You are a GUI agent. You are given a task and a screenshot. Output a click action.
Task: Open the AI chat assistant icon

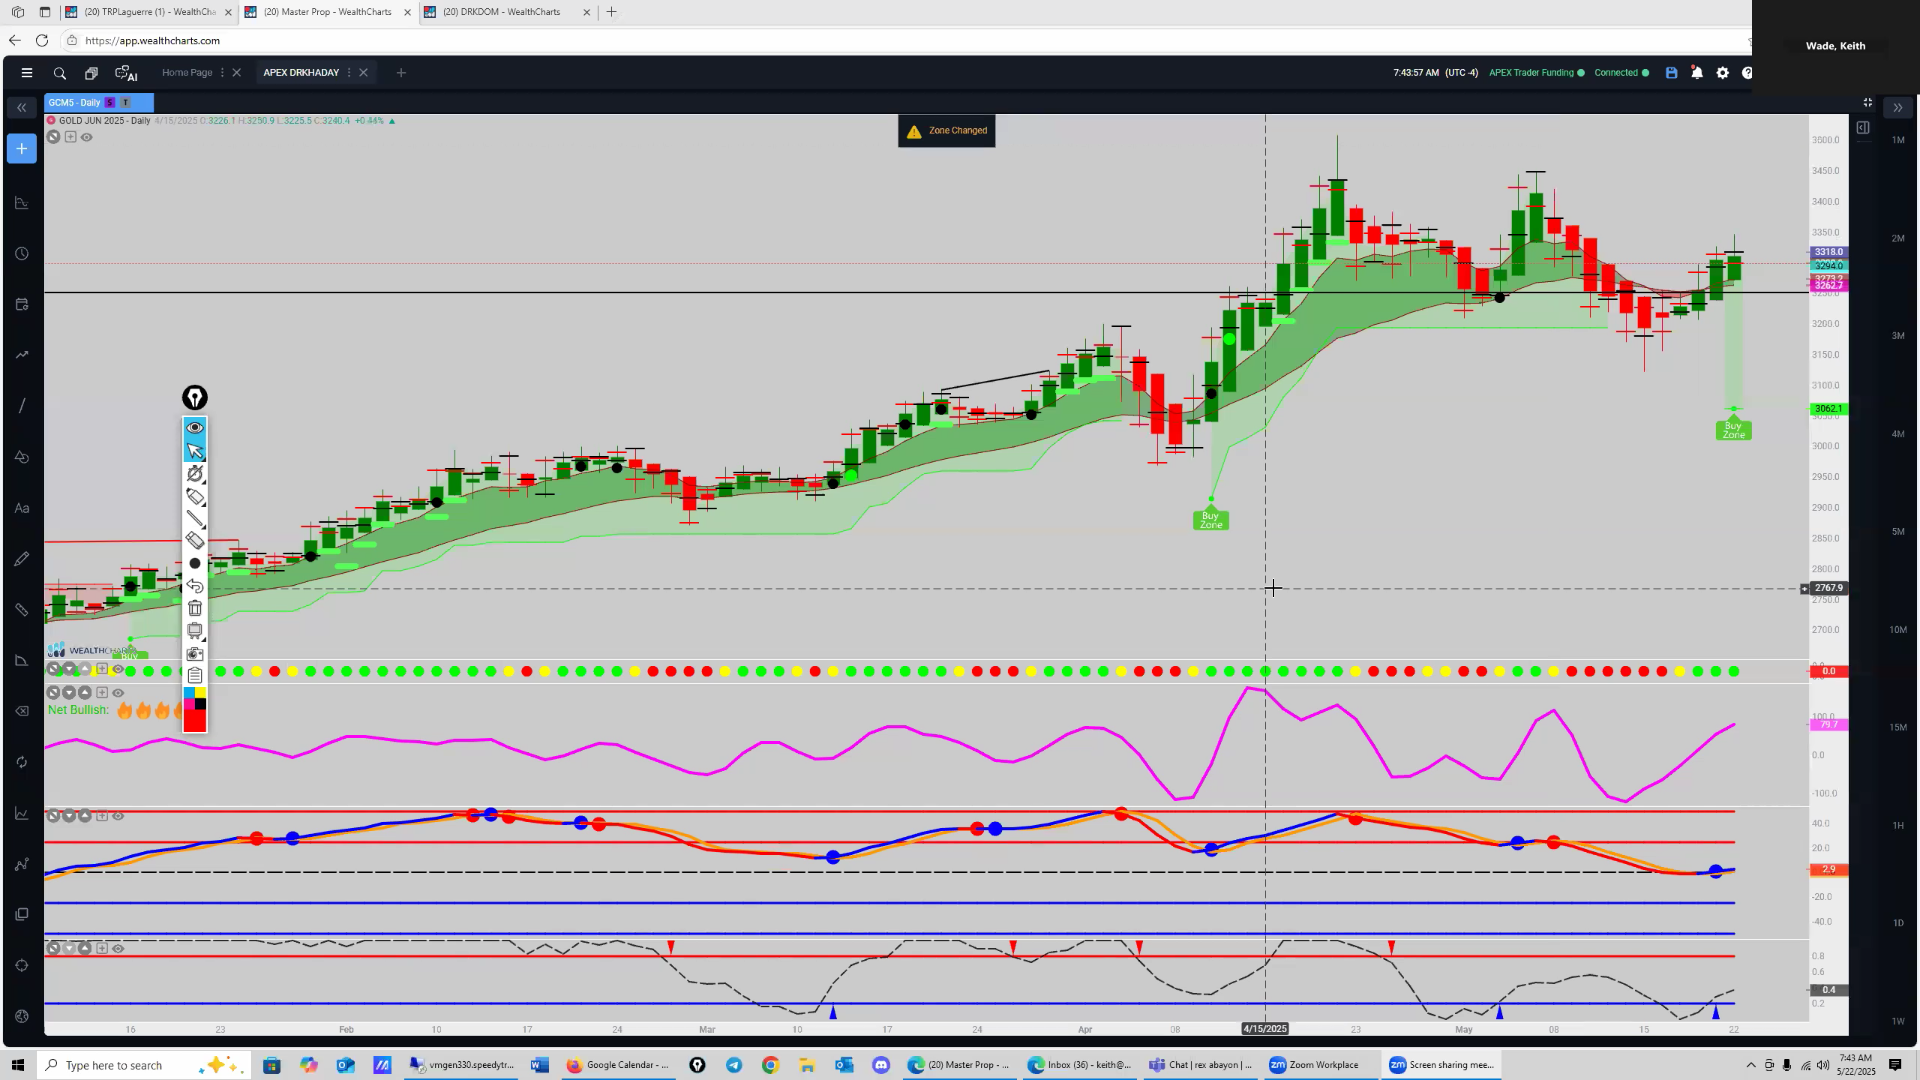[x=126, y=73]
